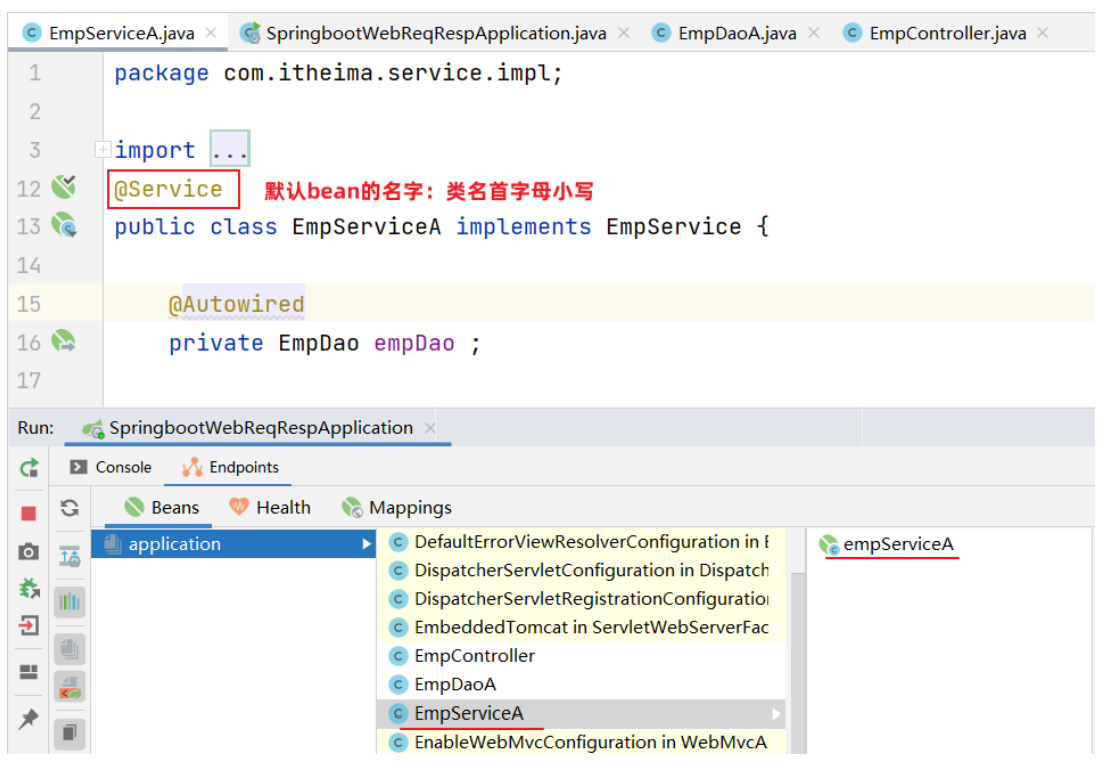Image resolution: width=1102 pixels, height=762 pixels.
Task: Select the EmpServiceA bean row
Action: pyautogui.click(x=581, y=713)
